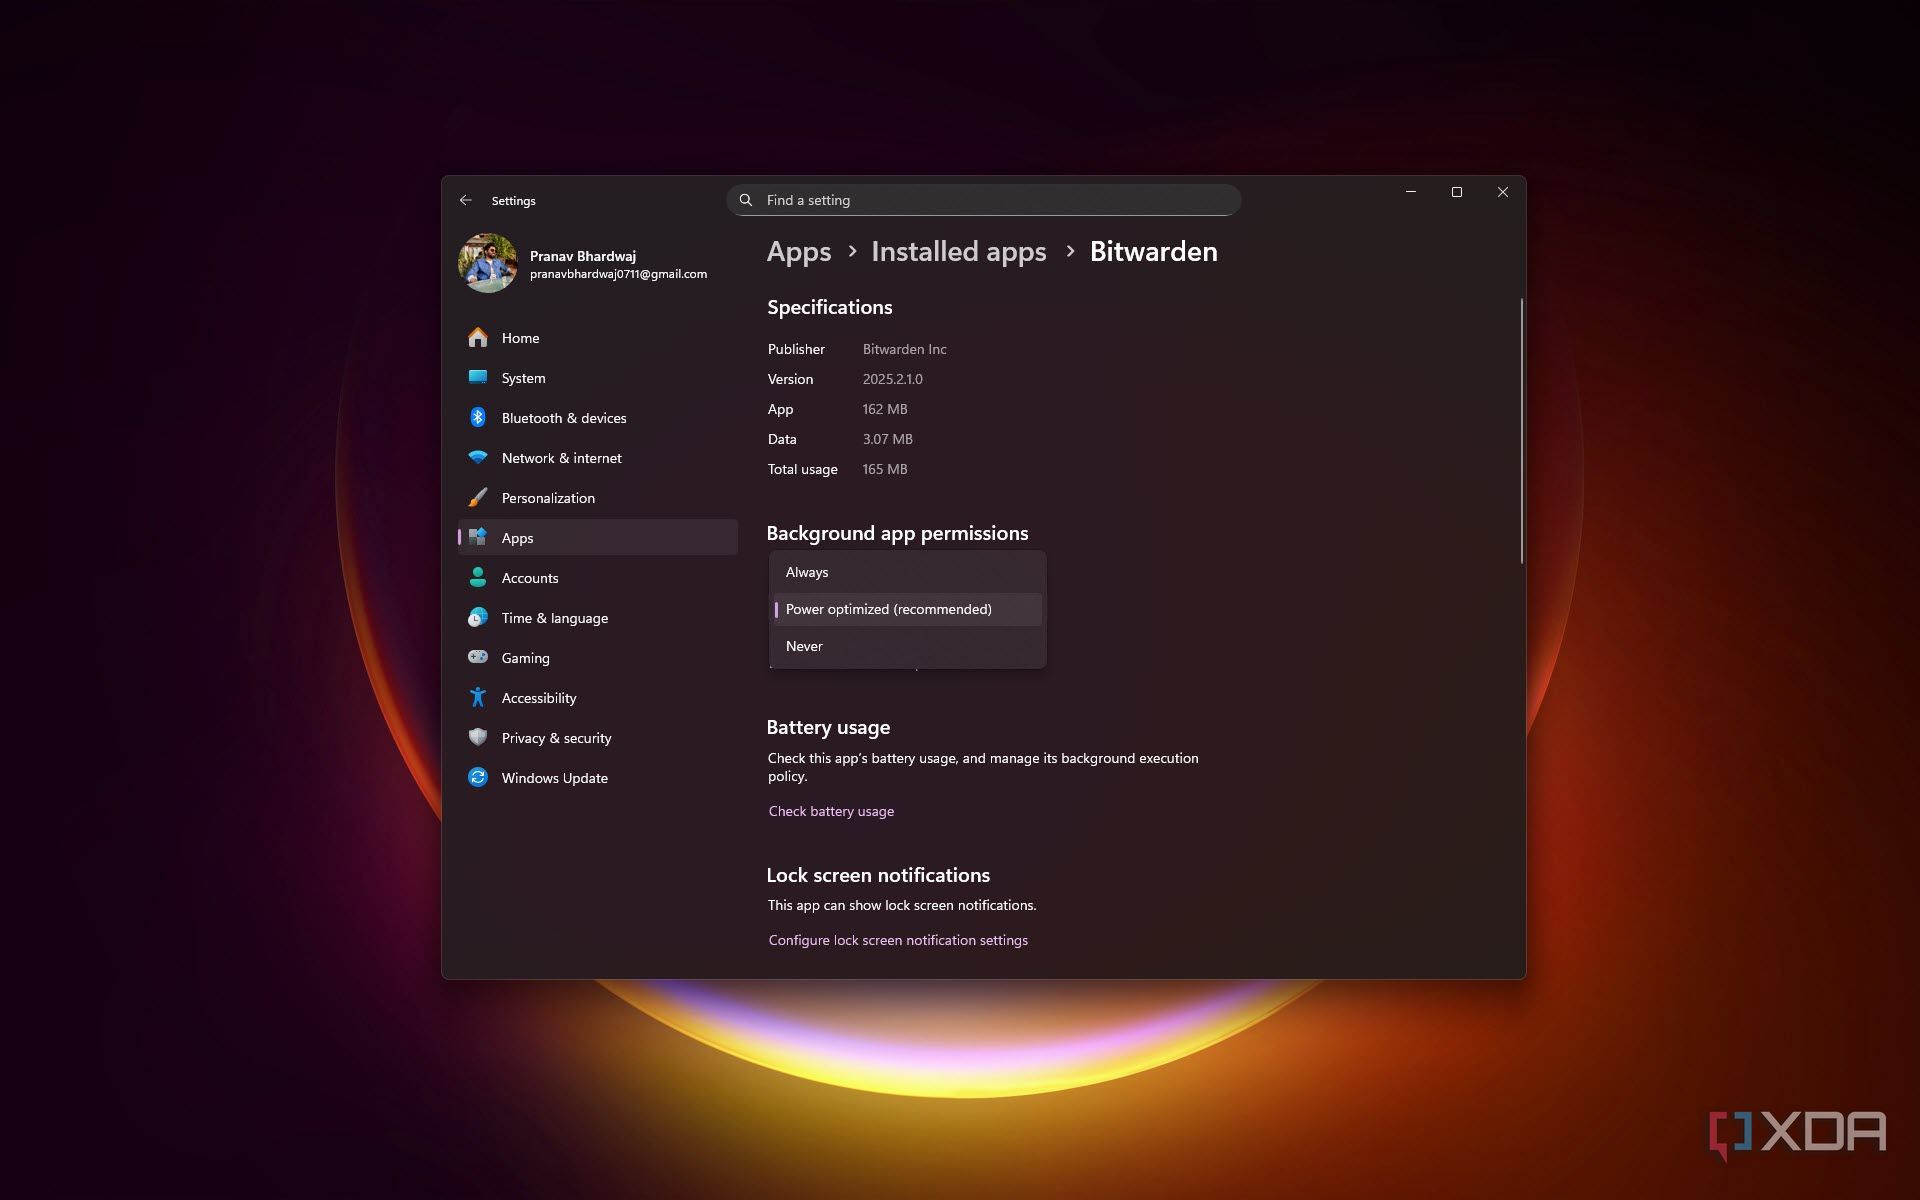Click the back arrow in Settings
Screen dimensions: 1920x1200
pos(466,200)
